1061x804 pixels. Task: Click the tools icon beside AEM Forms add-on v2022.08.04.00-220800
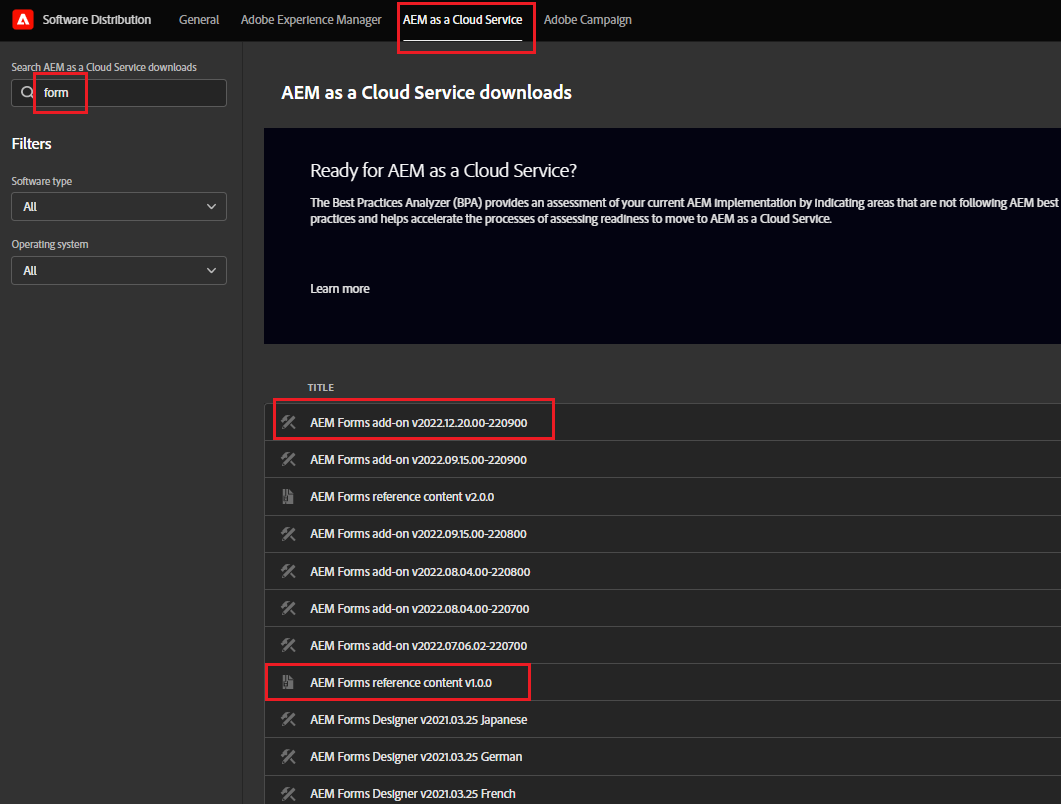[288, 571]
